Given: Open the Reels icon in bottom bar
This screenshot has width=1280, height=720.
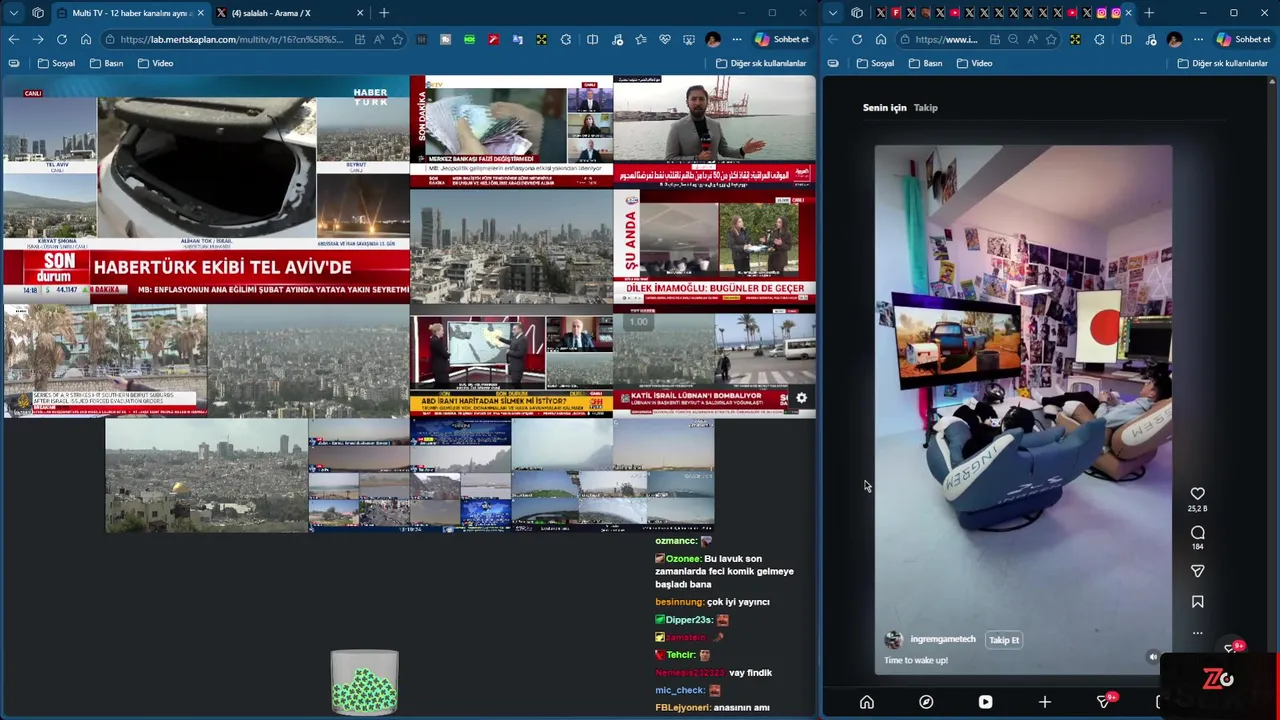Looking at the screenshot, I should 985,702.
